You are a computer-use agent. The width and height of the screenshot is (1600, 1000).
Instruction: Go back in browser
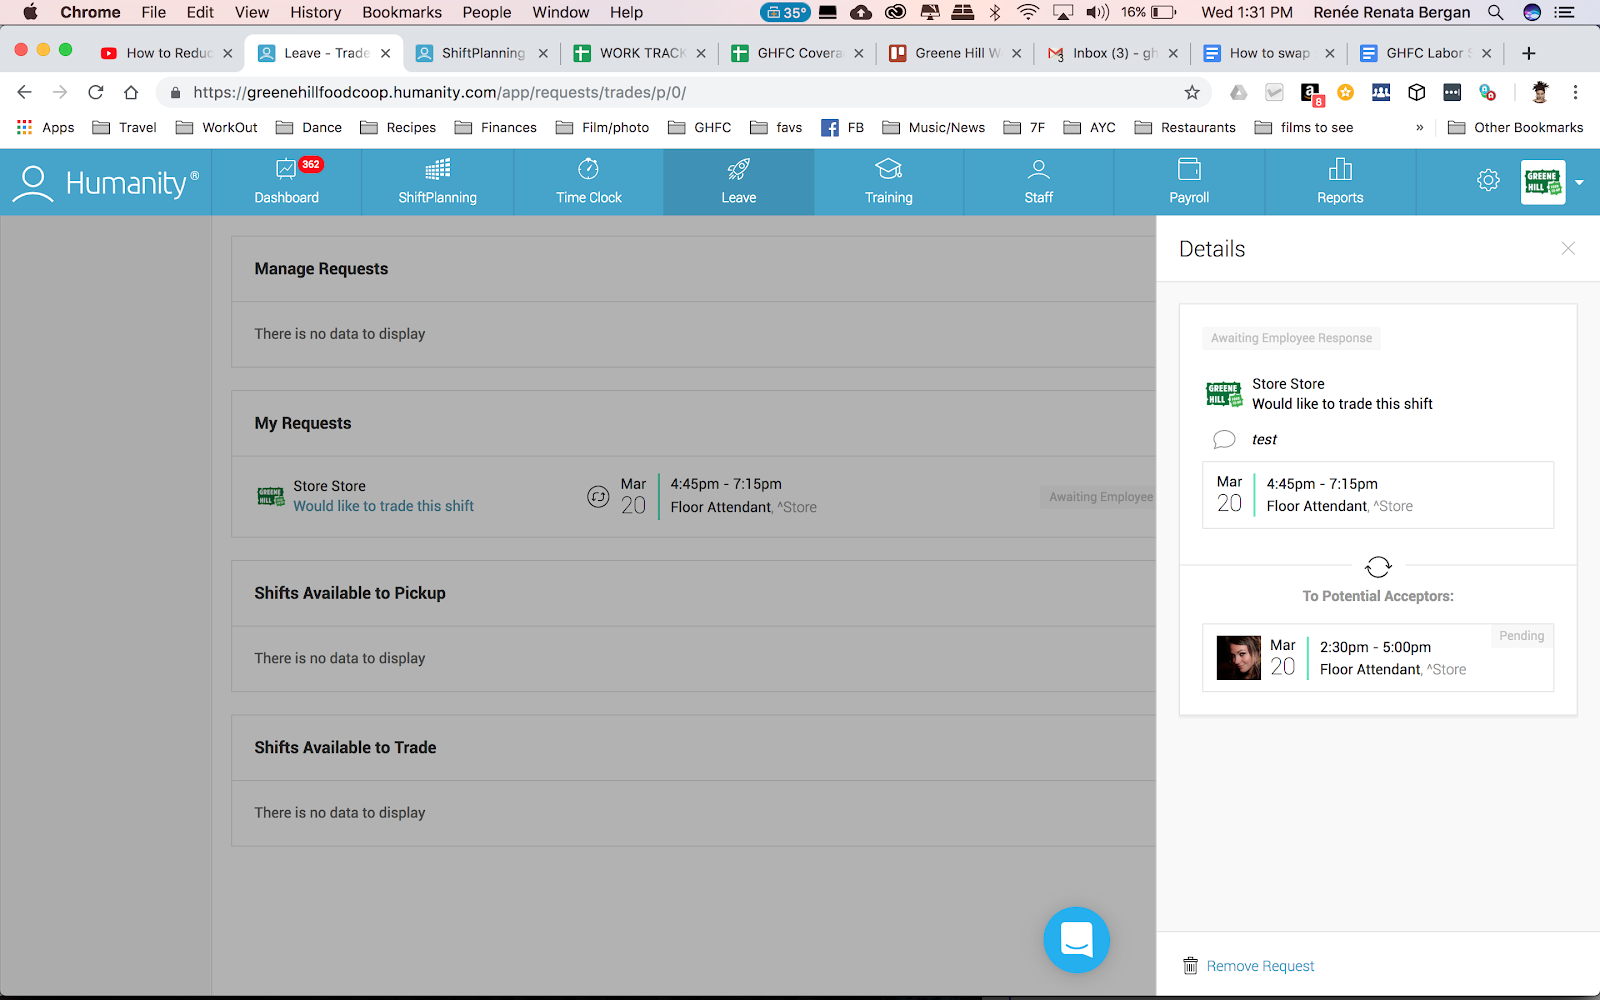coord(25,92)
